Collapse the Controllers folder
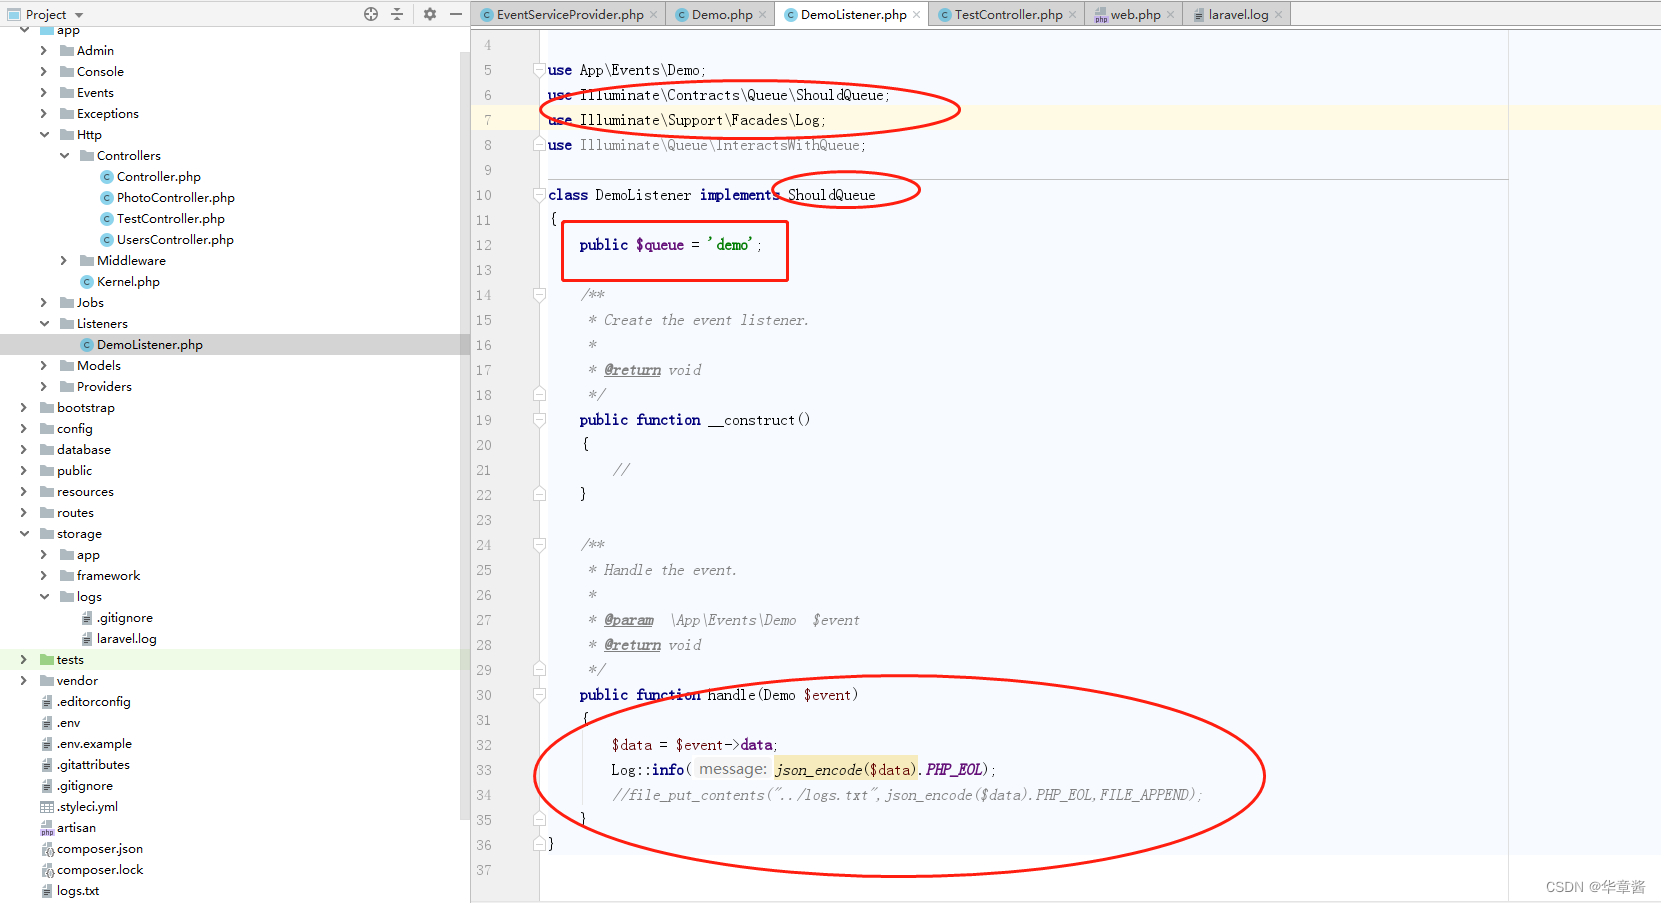 64,155
